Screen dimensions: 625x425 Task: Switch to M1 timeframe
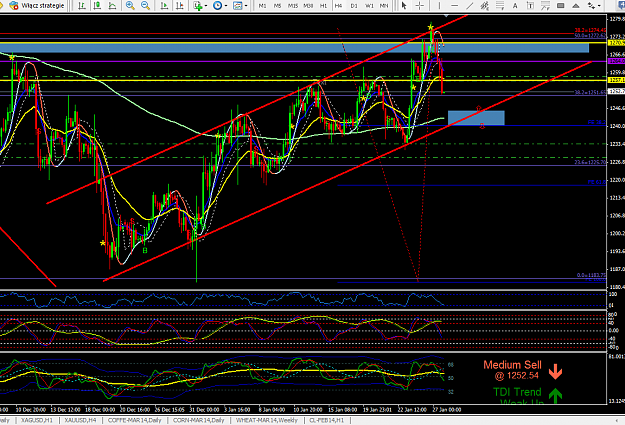coord(262,6)
